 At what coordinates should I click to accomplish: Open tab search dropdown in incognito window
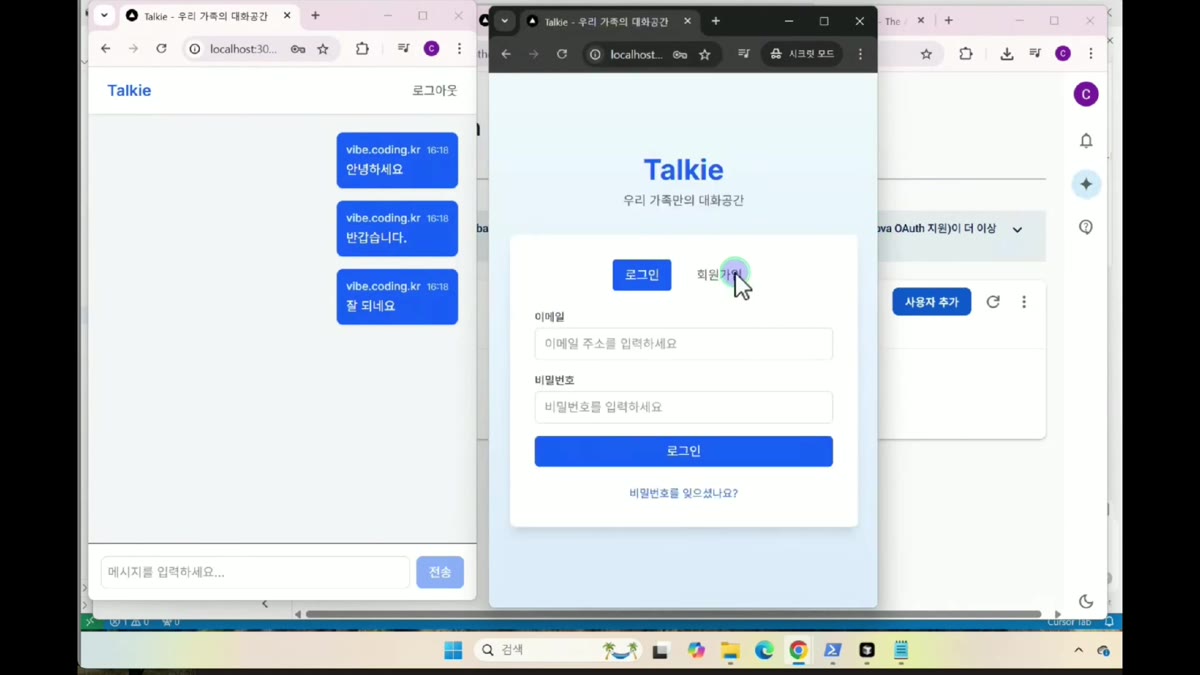tap(505, 21)
